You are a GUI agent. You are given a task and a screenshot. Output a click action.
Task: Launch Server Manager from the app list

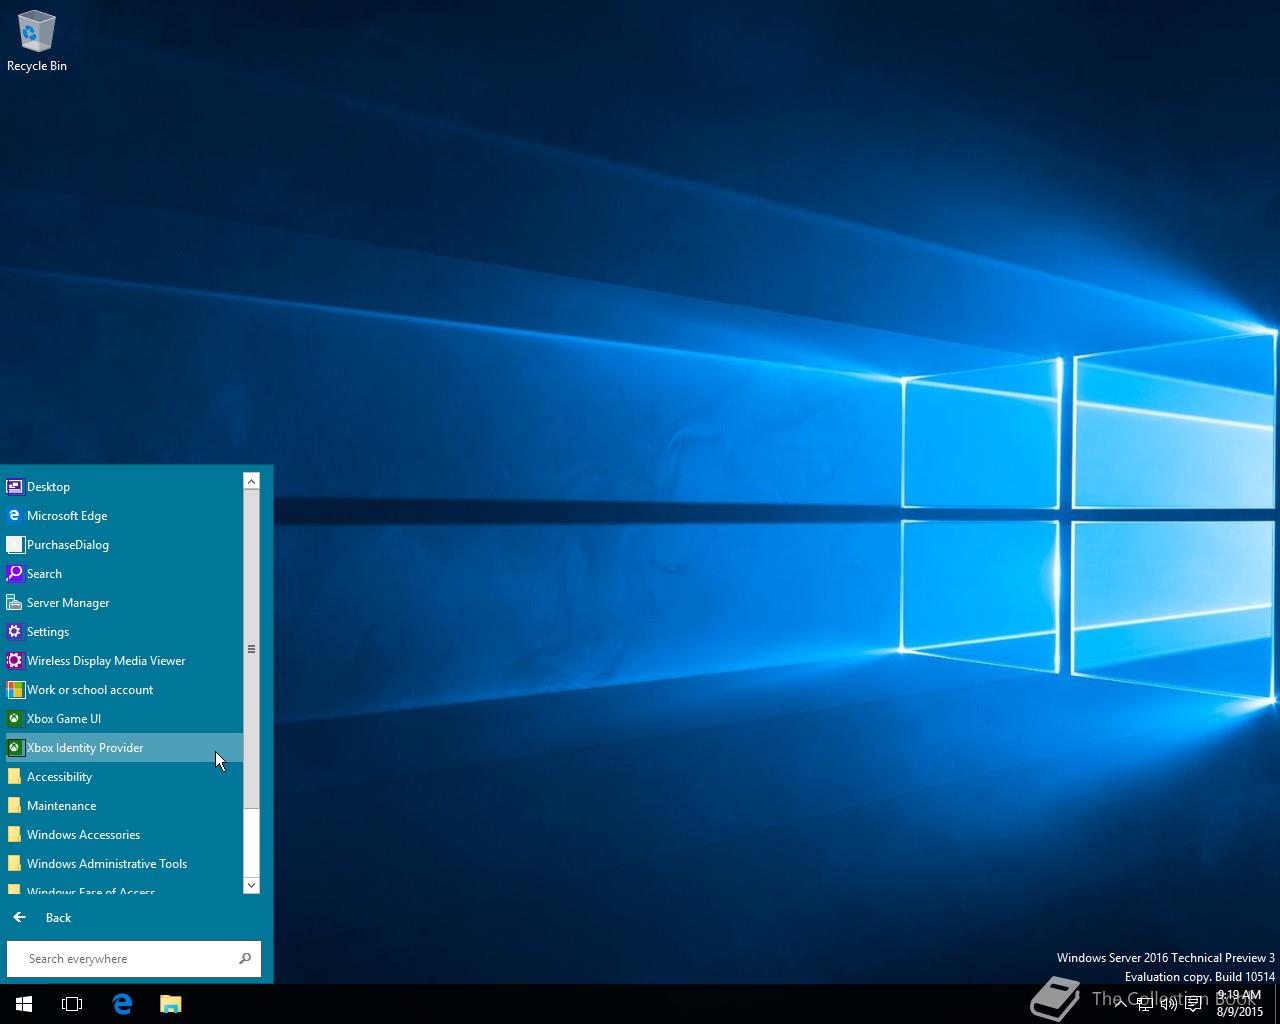pyautogui.click(x=124, y=603)
